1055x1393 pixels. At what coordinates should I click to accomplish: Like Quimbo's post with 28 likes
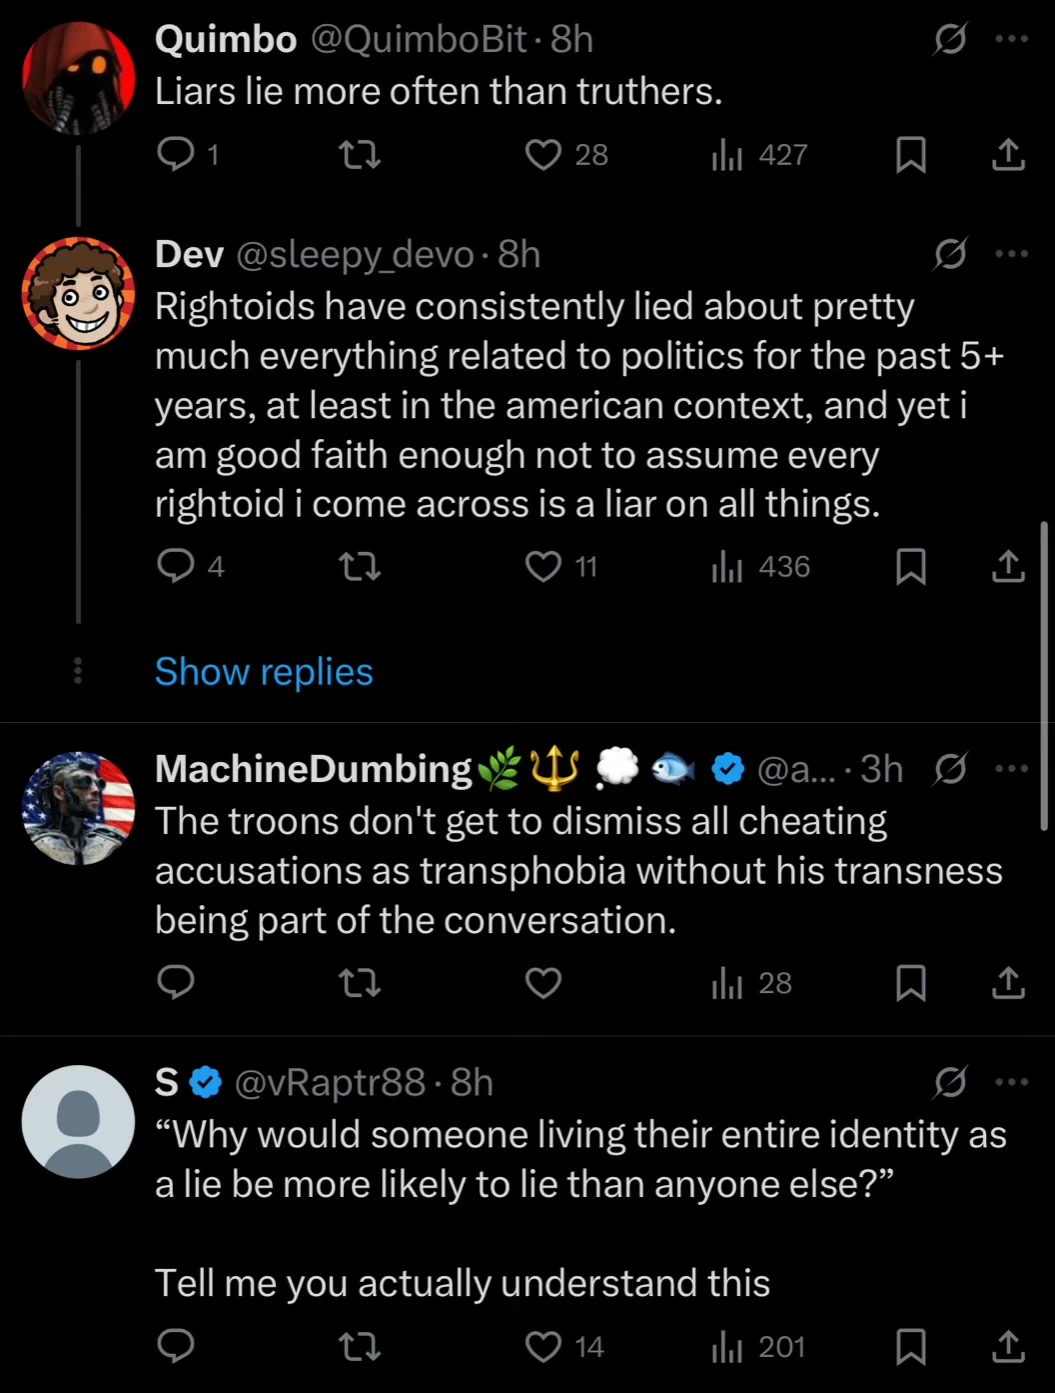544,155
